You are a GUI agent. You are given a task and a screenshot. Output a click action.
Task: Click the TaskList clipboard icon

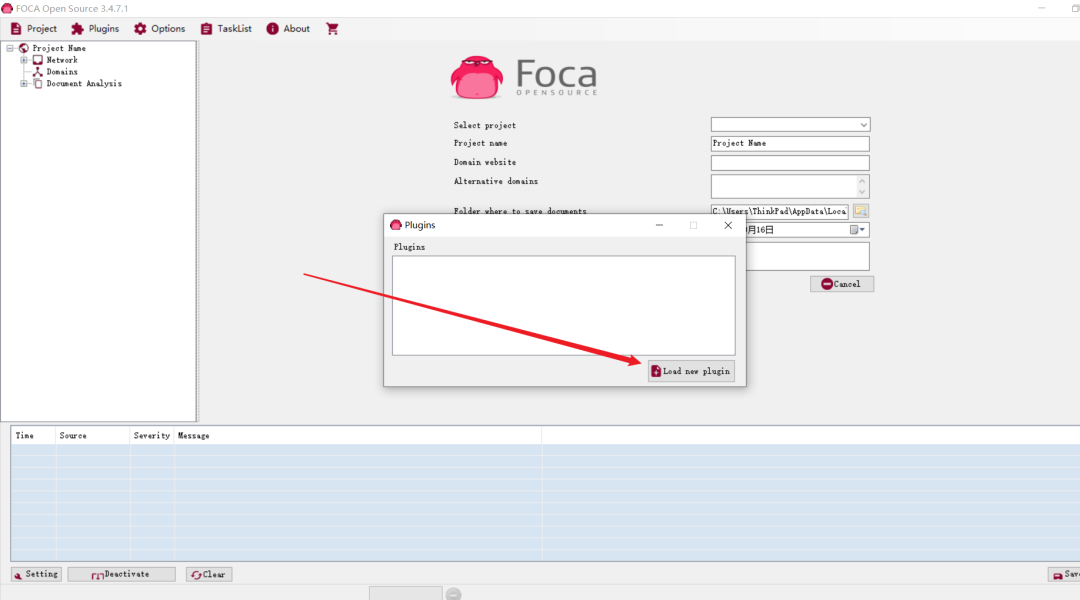(x=206, y=29)
